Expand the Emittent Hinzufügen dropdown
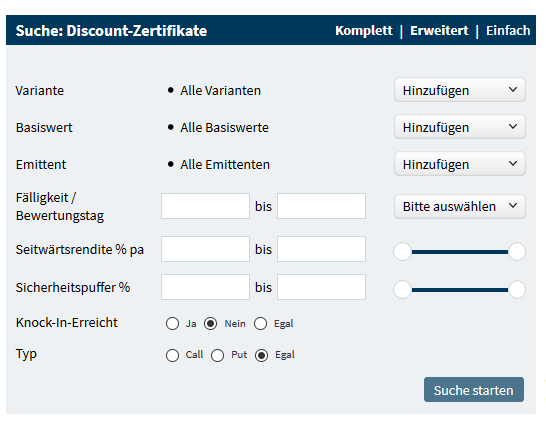 [x=460, y=164]
